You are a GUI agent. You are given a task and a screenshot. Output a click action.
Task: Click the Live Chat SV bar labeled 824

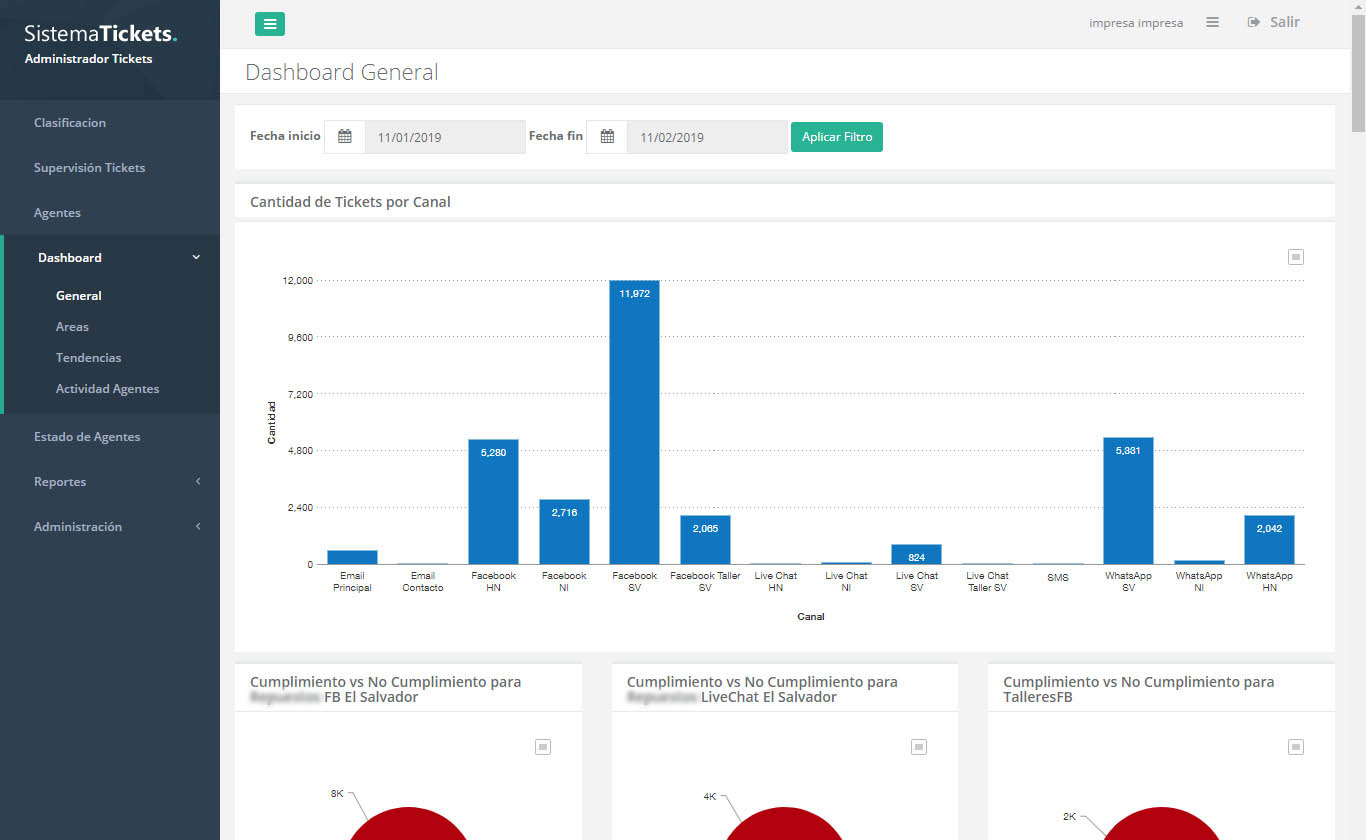tap(917, 555)
